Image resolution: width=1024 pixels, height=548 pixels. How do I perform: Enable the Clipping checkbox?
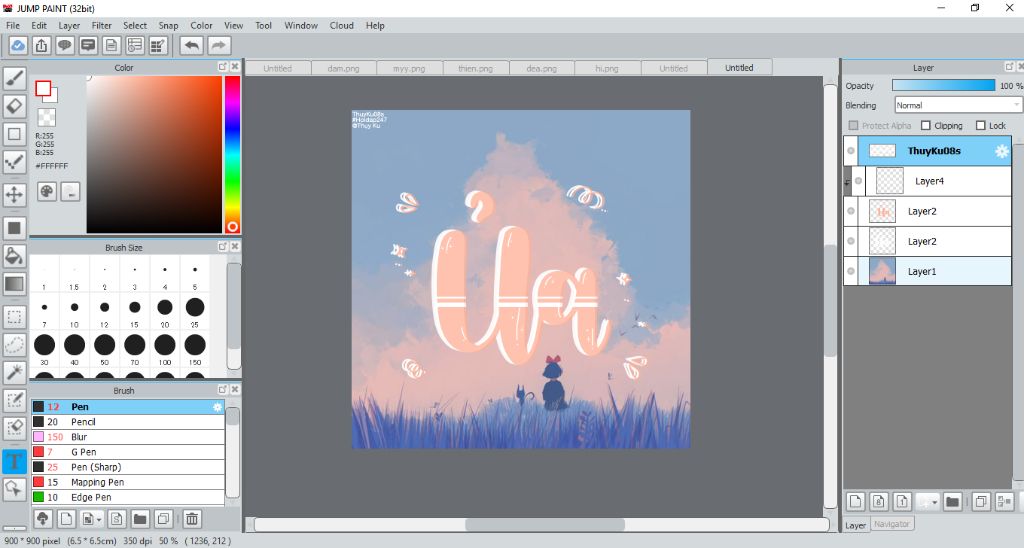point(926,125)
